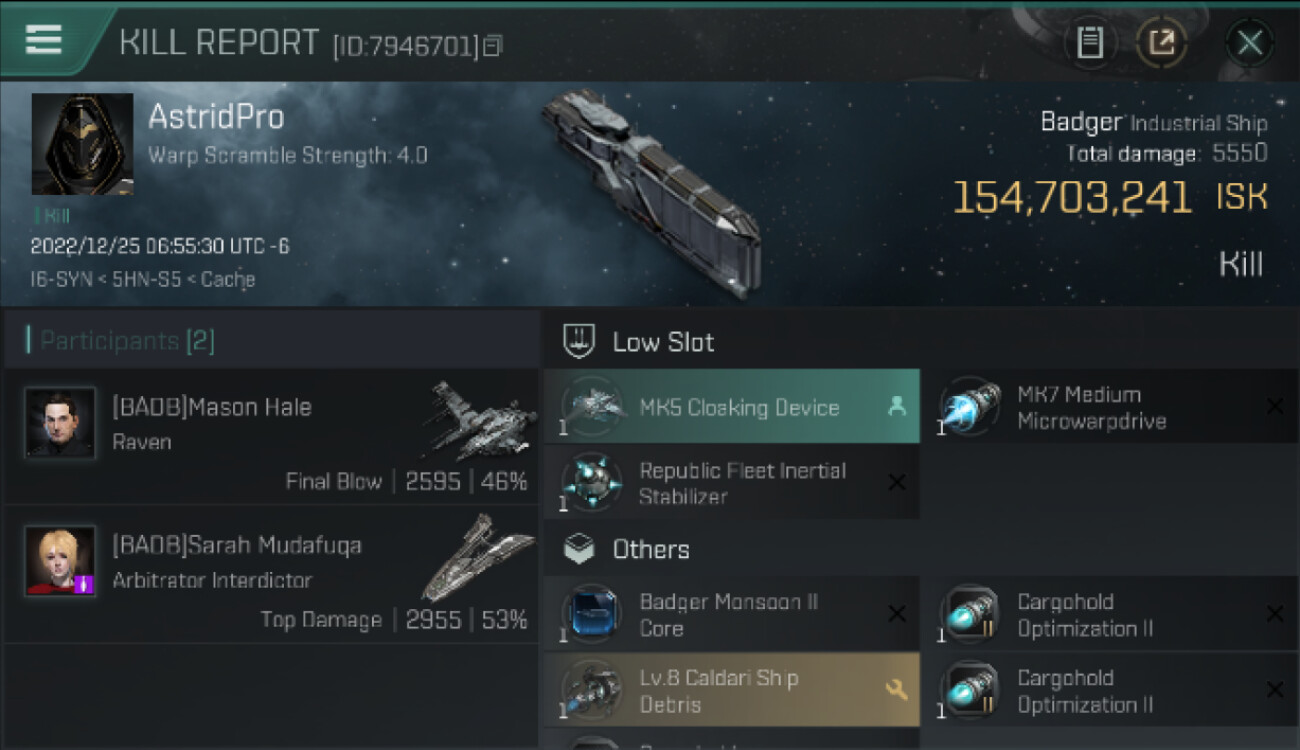Screen dimensions: 1300x750
Task: Close the kill report window
Action: (x=1249, y=43)
